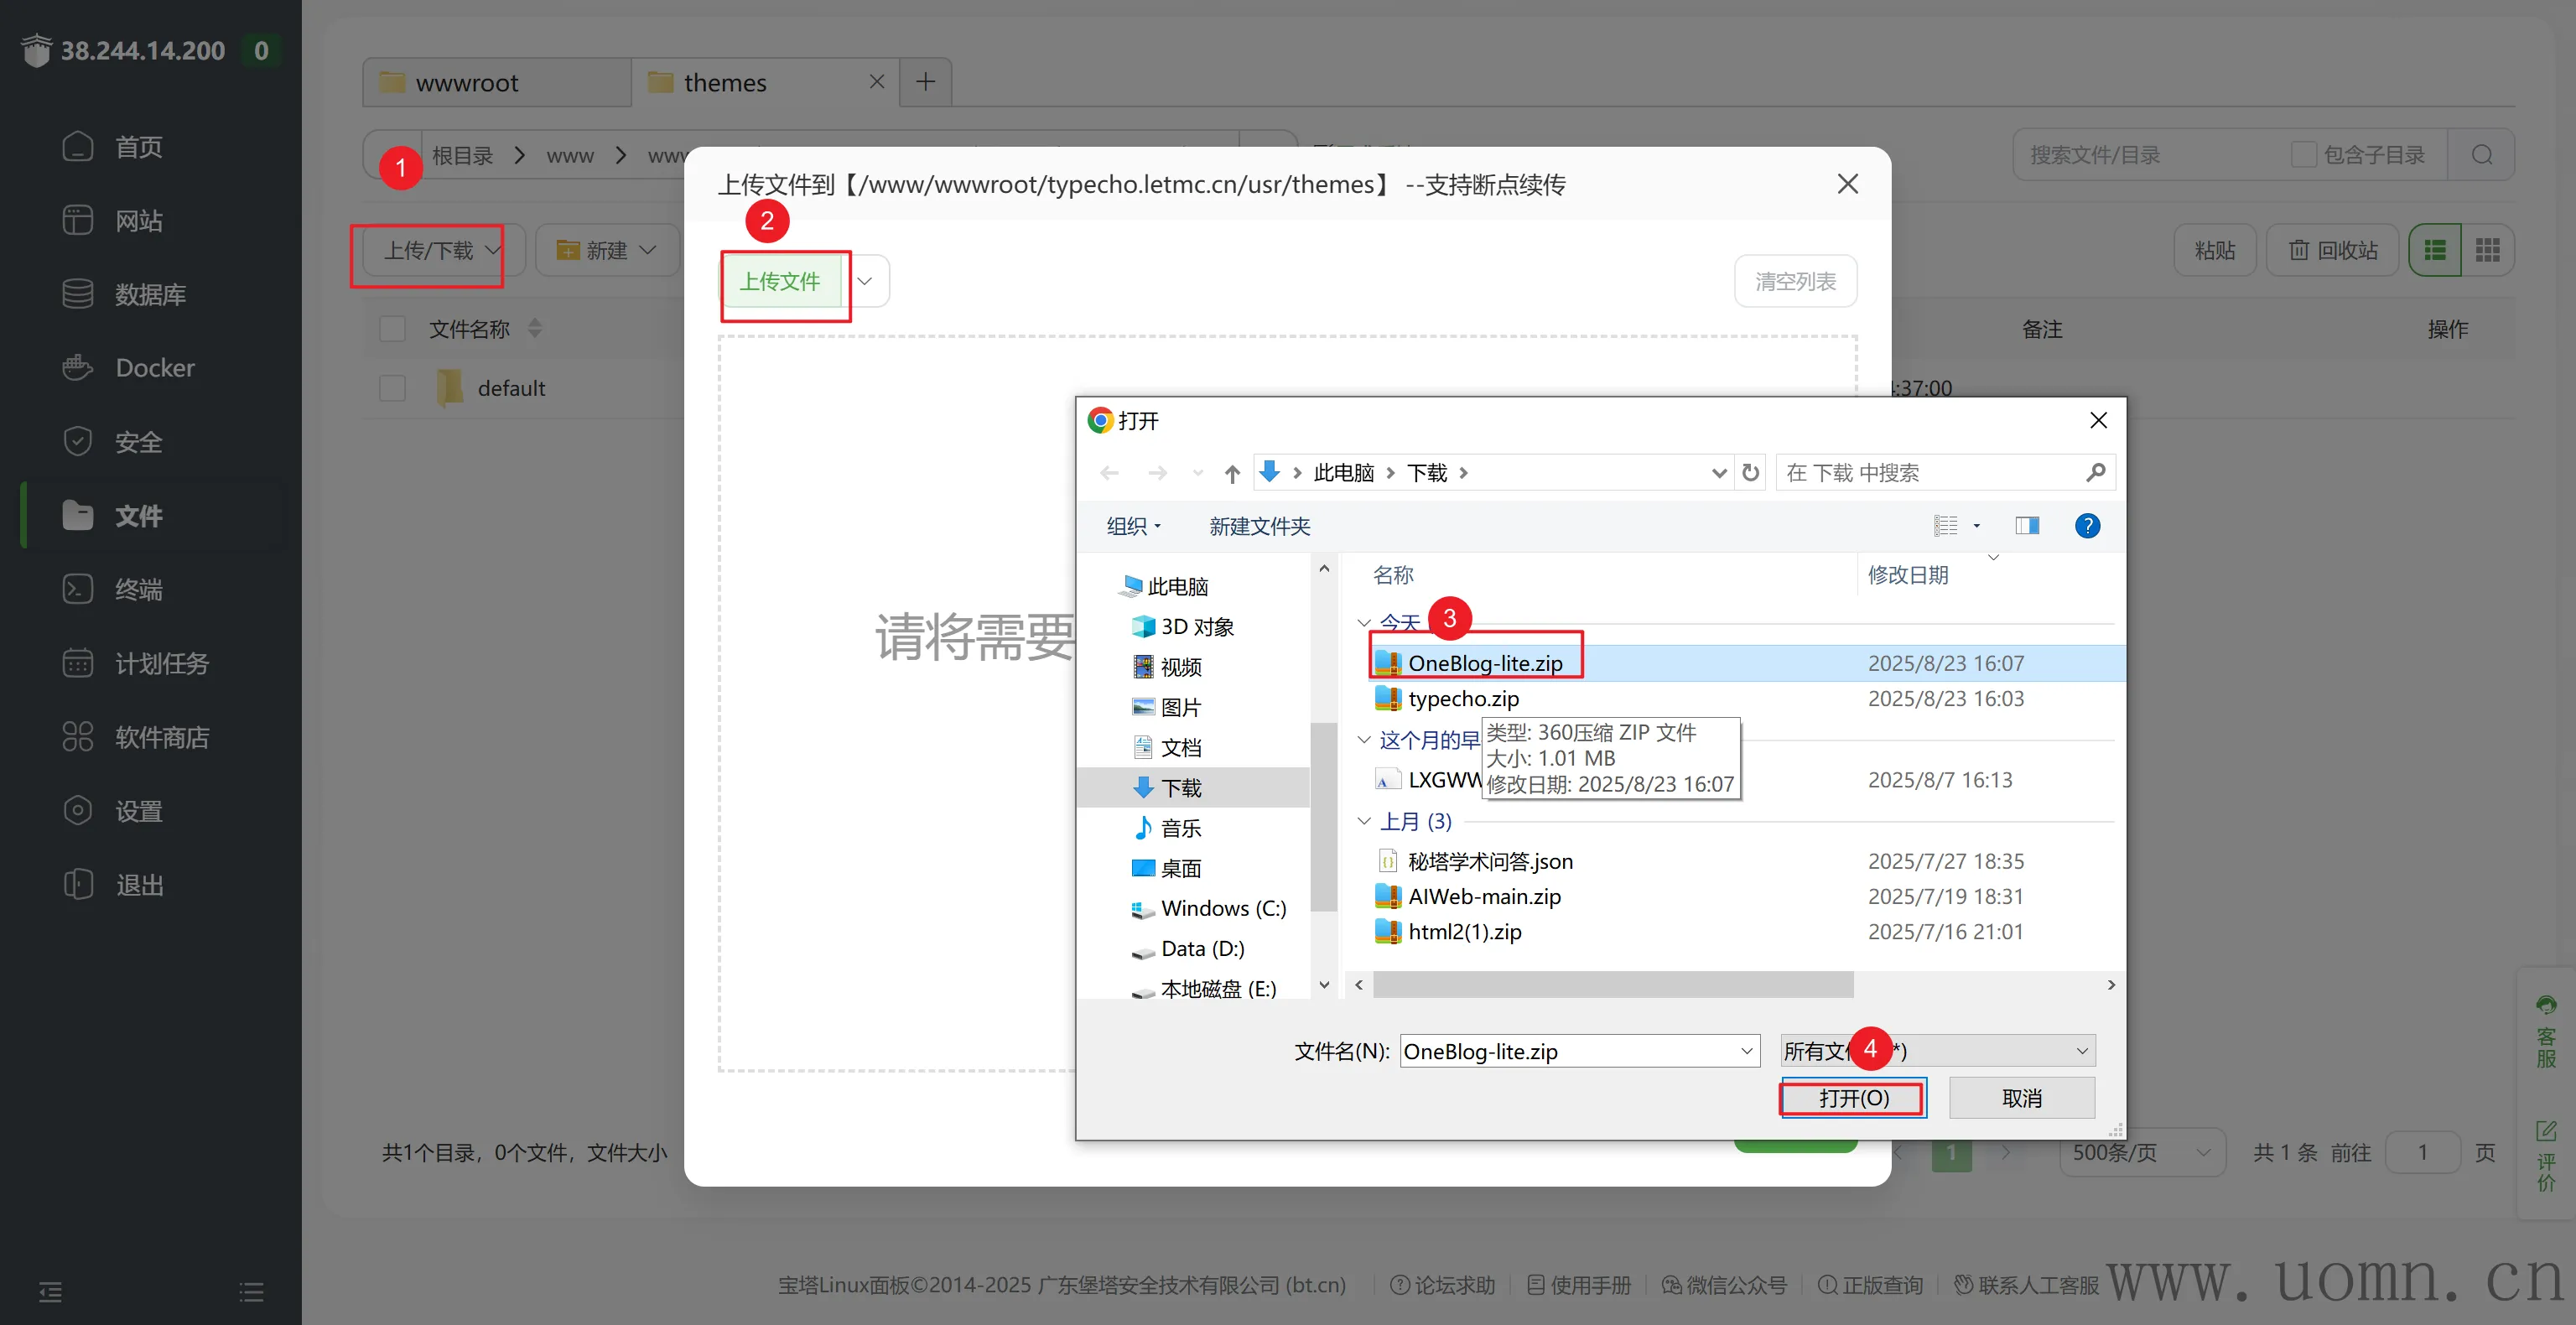Check the include subdirectories (包含子目录) checkbox
Screen dimensions: 2576x1325
point(2303,155)
